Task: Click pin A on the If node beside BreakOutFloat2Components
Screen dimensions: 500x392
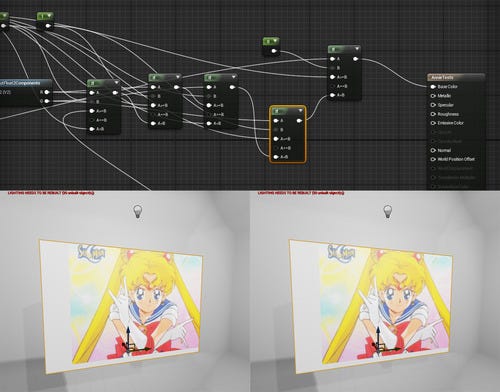Action: (x=92, y=93)
